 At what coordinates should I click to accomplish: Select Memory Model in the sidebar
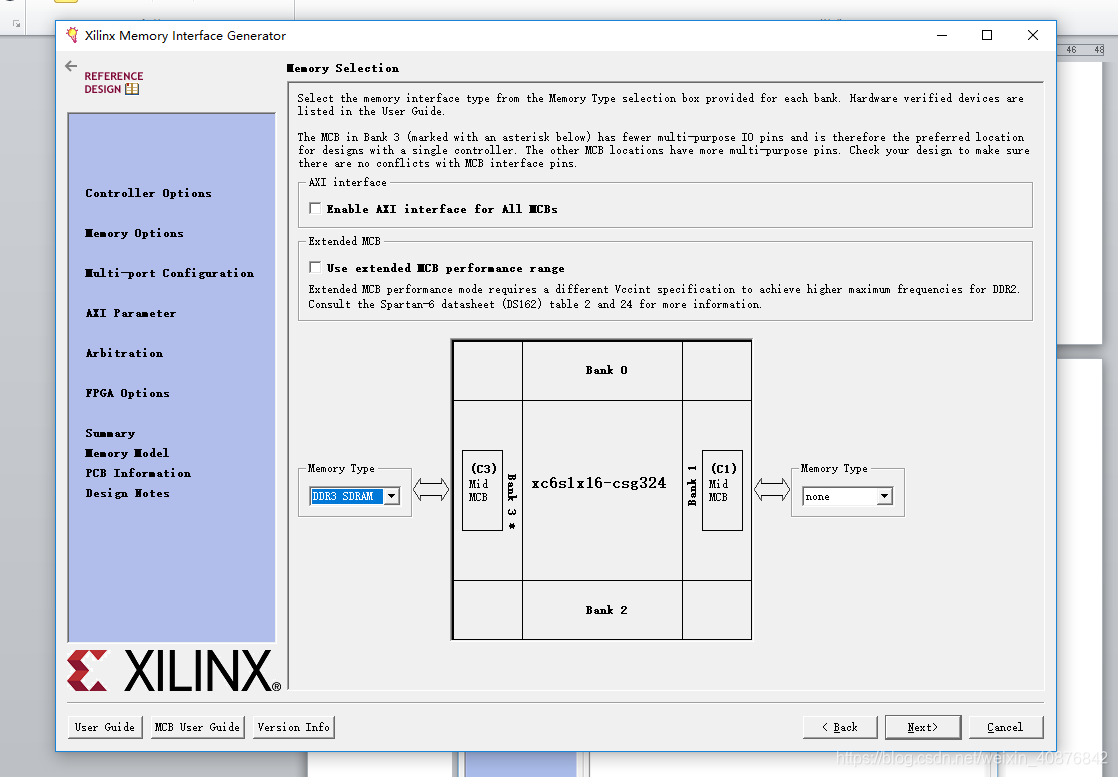pos(127,453)
